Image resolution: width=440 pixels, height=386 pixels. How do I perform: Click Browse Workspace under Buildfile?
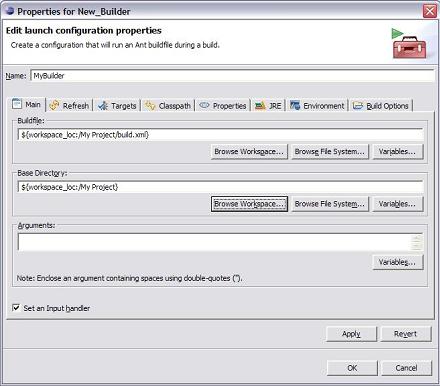point(249,152)
